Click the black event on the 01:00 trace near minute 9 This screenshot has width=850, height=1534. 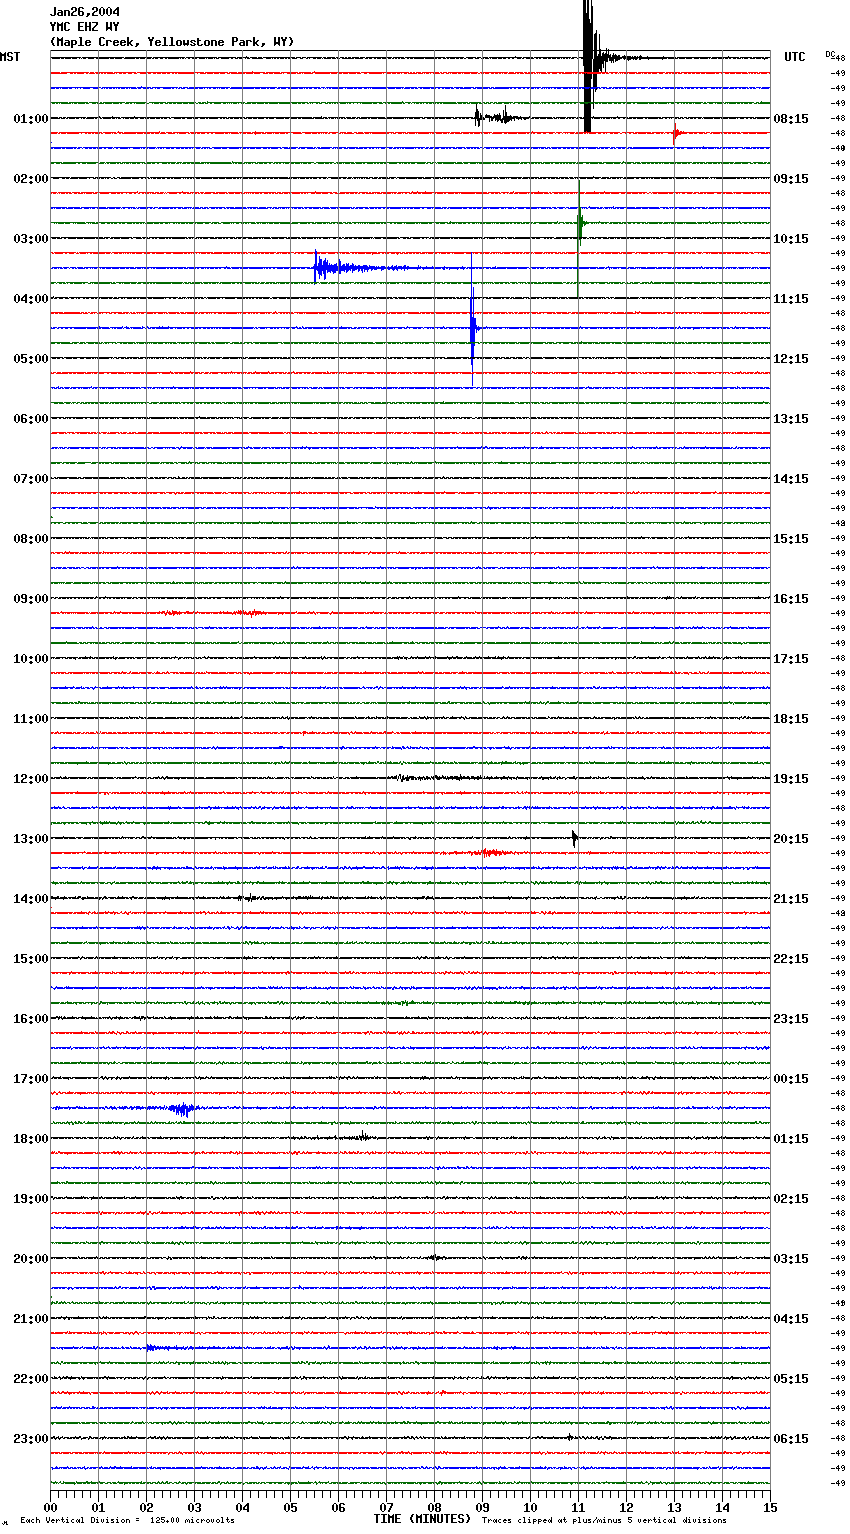[498, 117]
